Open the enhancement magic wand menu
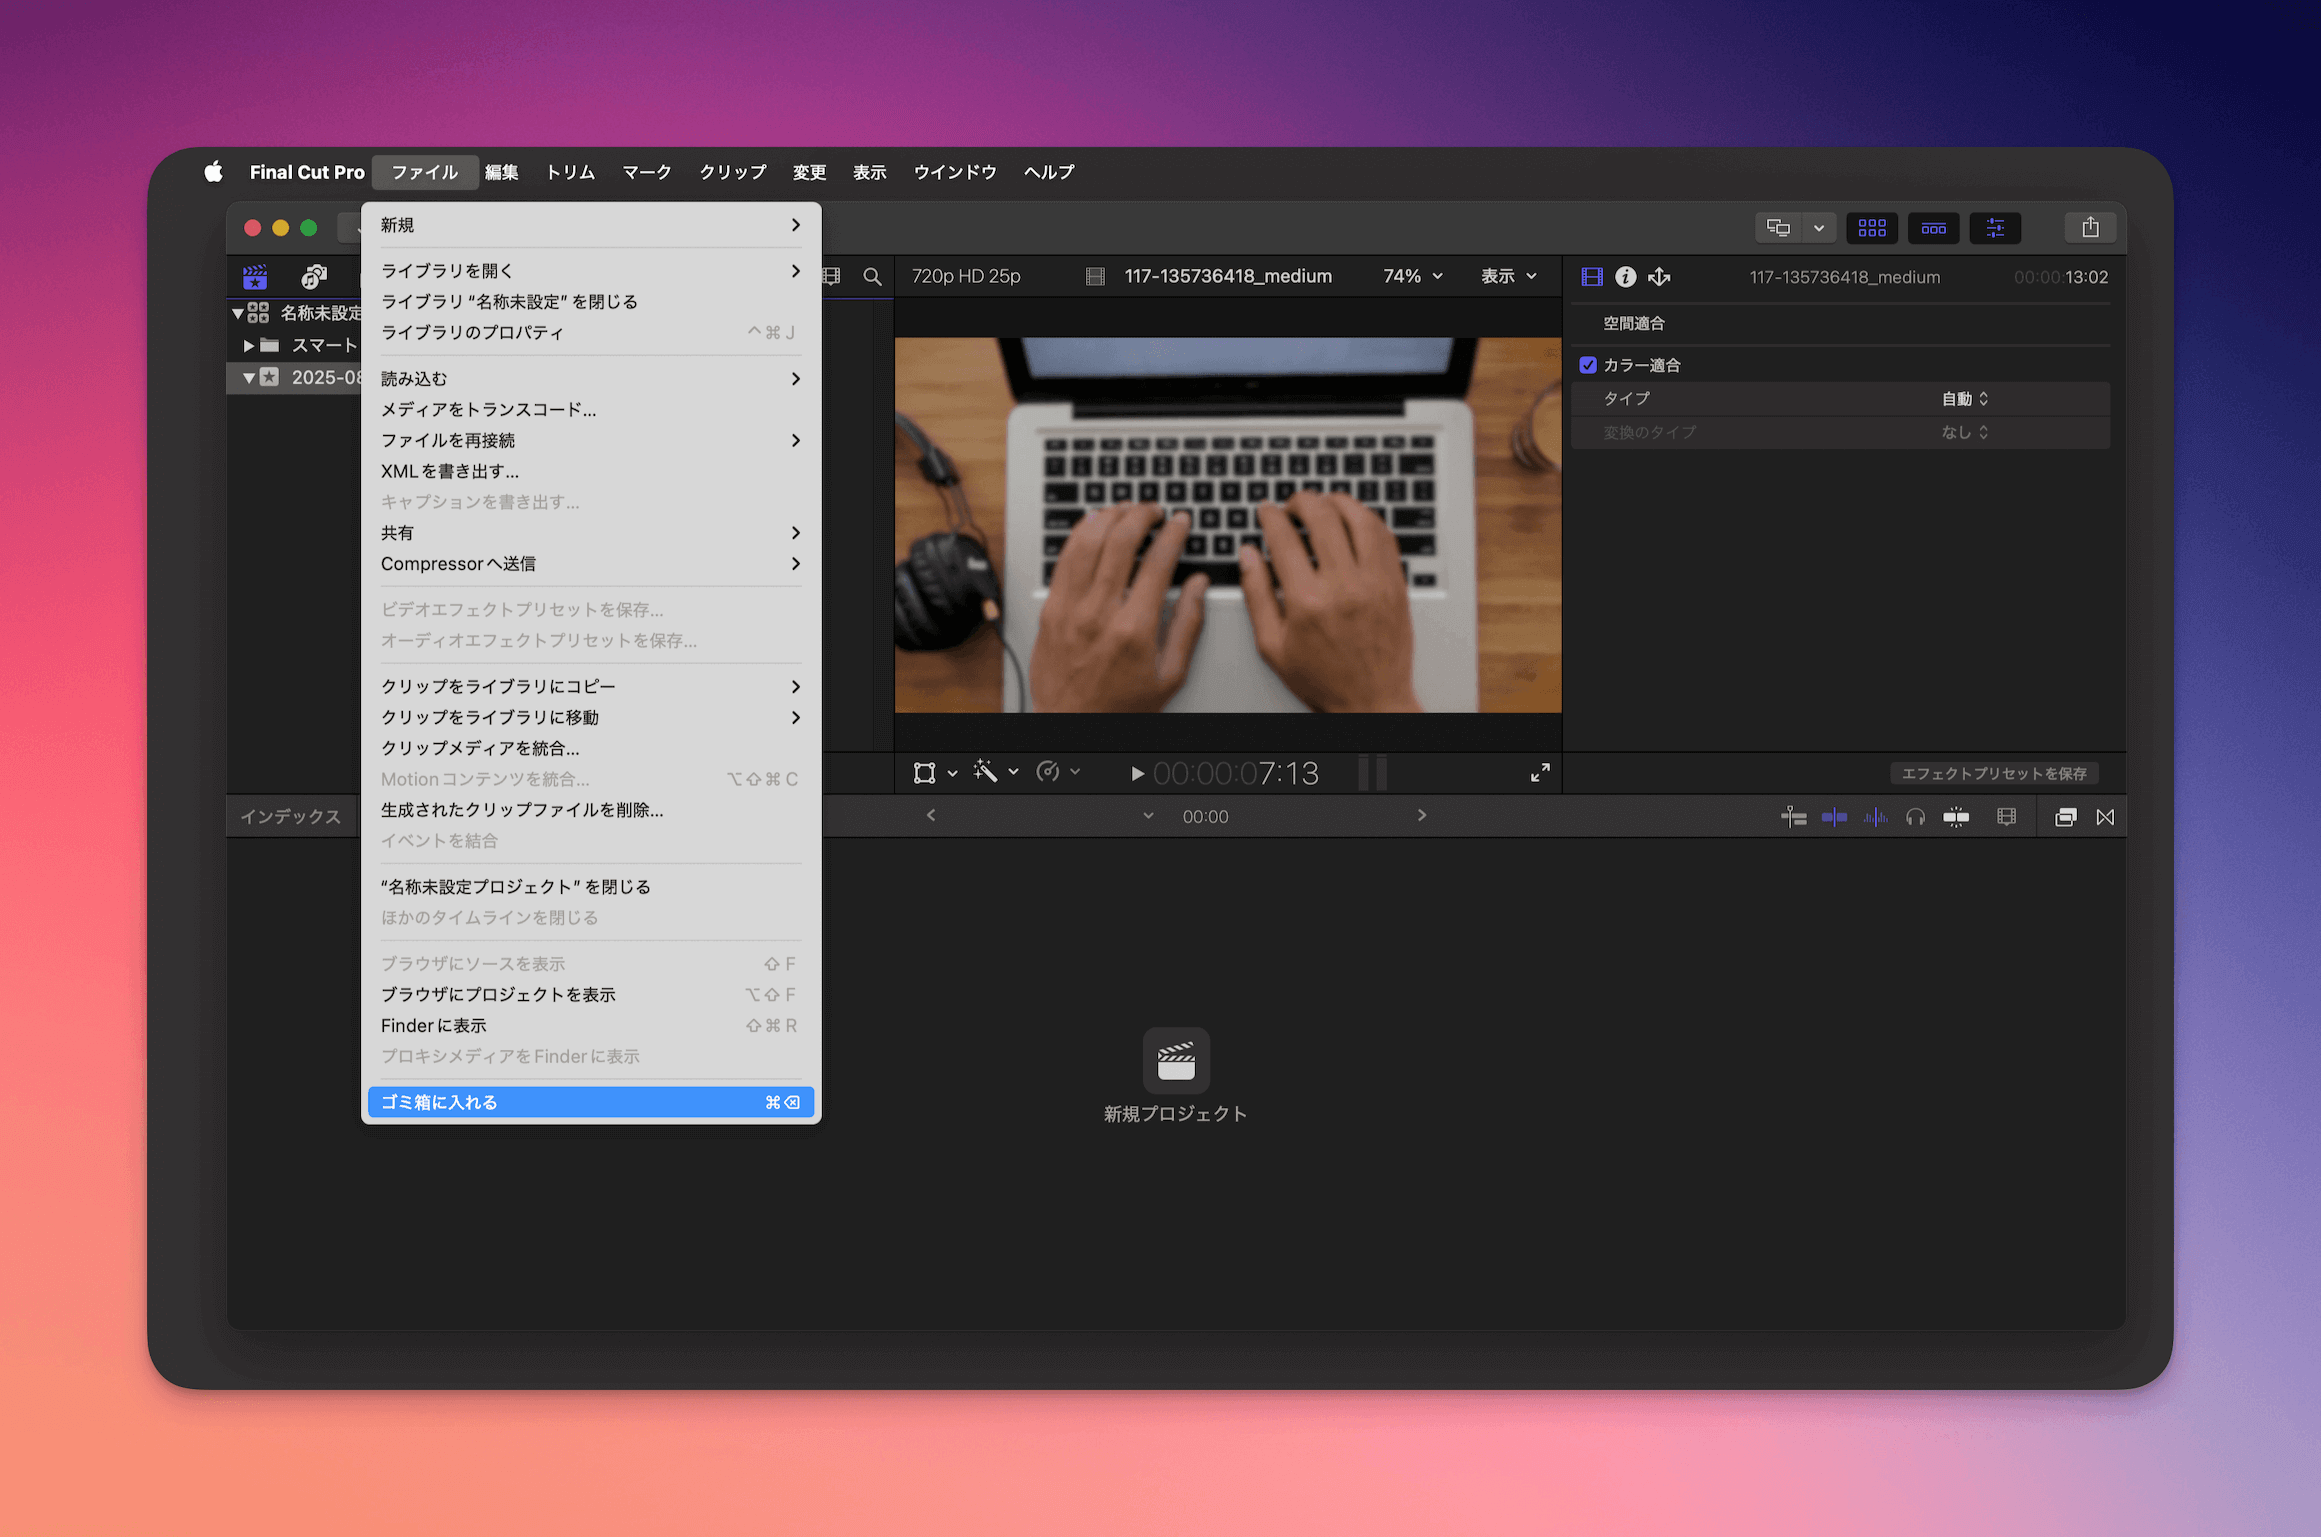 point(996,772)
